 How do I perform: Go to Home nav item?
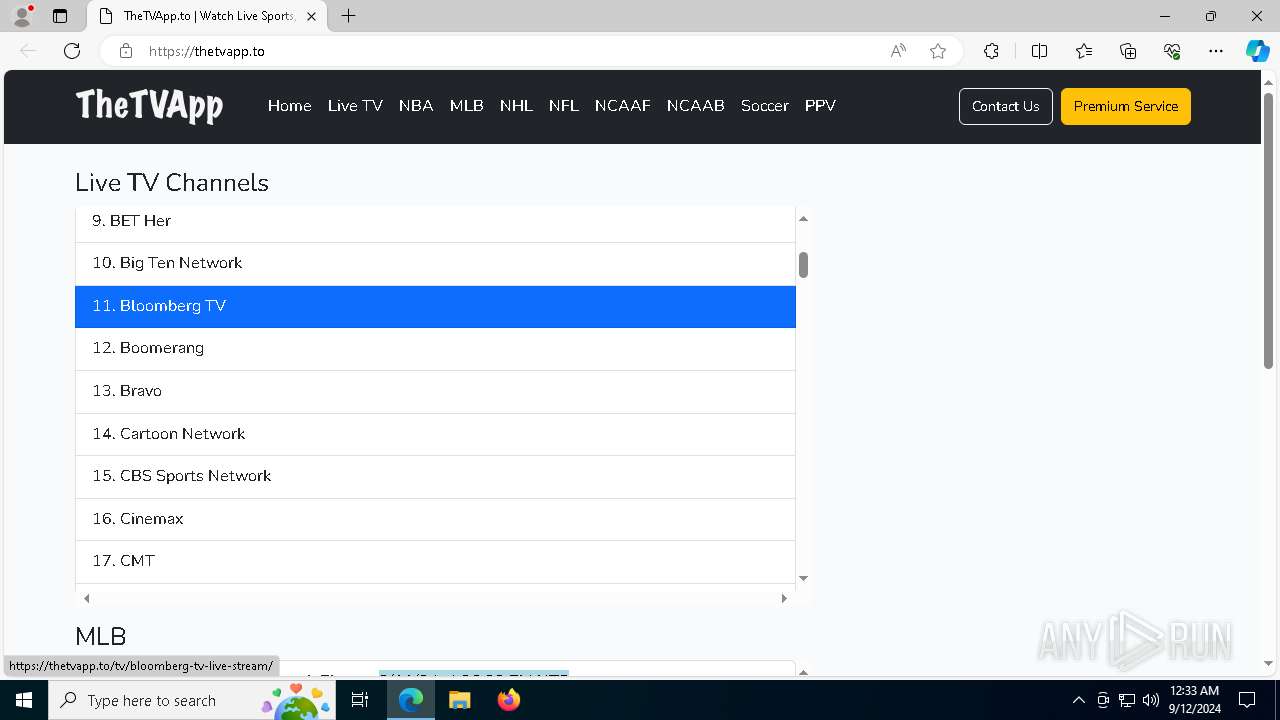tap(290, 106)
